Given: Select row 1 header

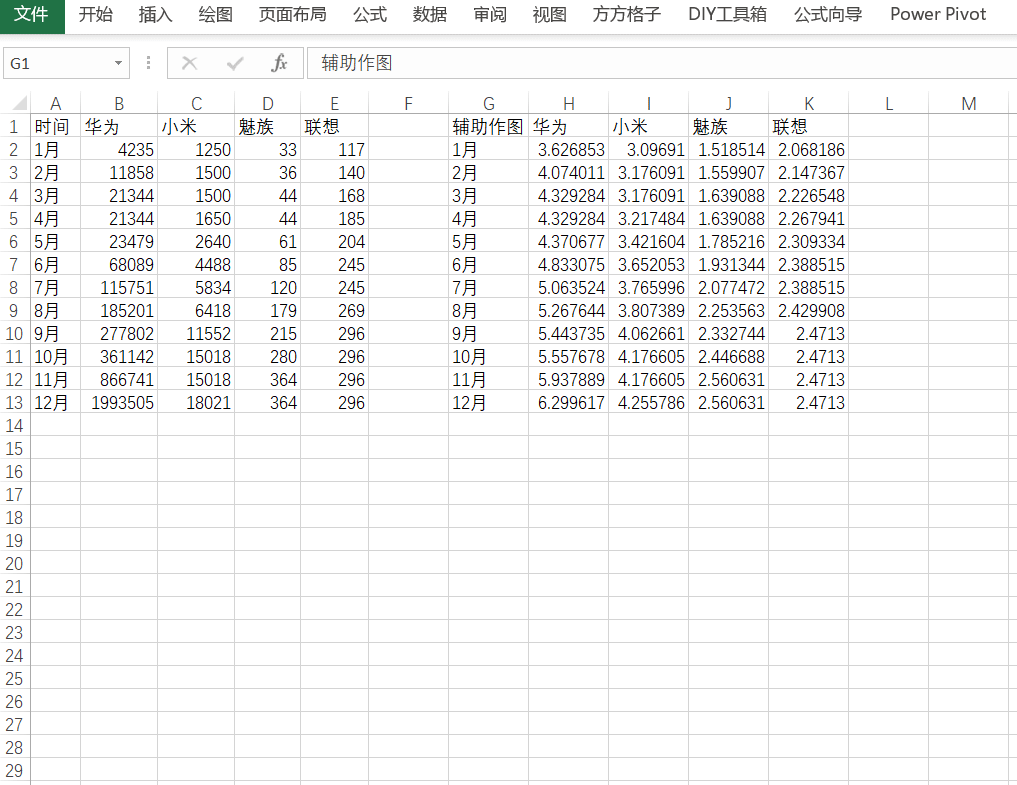Looking at the screenshot, I should tap(14, 126).
